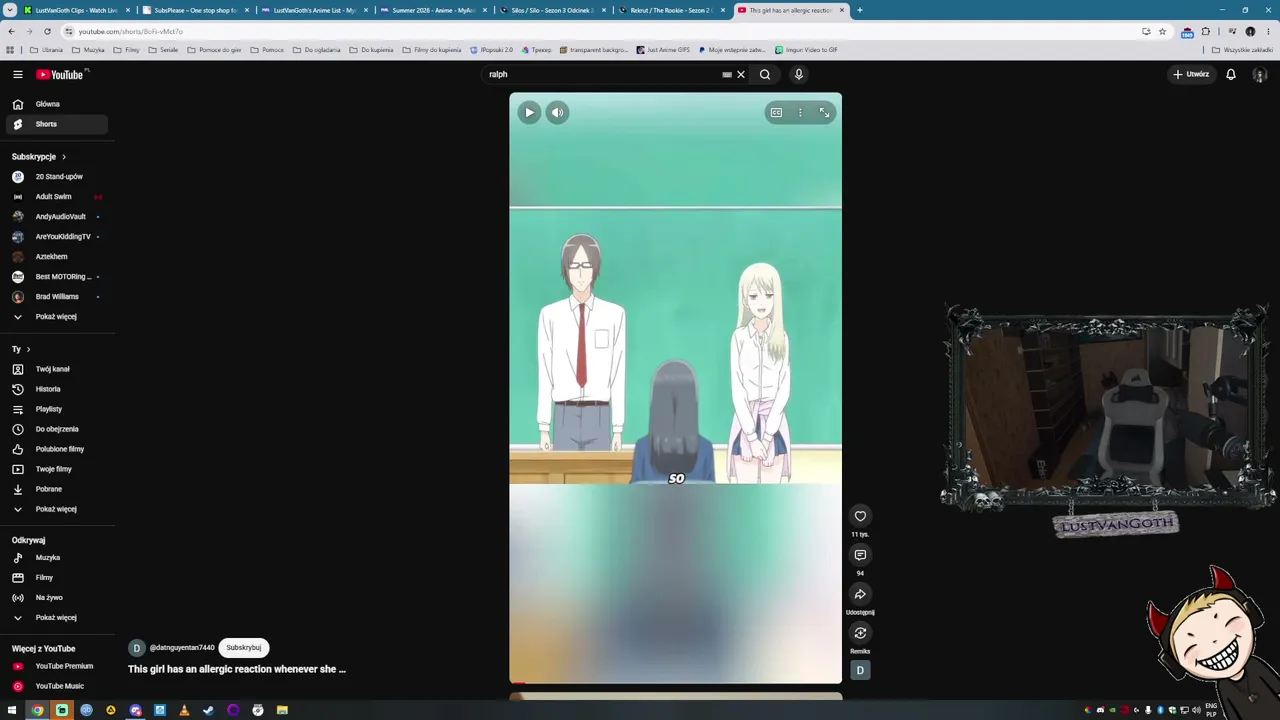Expand Pokaż więcej under Pobrane
Image resolution: width=1280 pixels, height=720 pixels.
tap(57, 509)
